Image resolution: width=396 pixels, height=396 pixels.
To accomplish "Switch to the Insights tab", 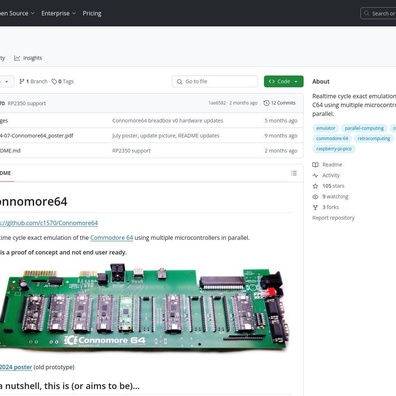I will tap(28, 58).
